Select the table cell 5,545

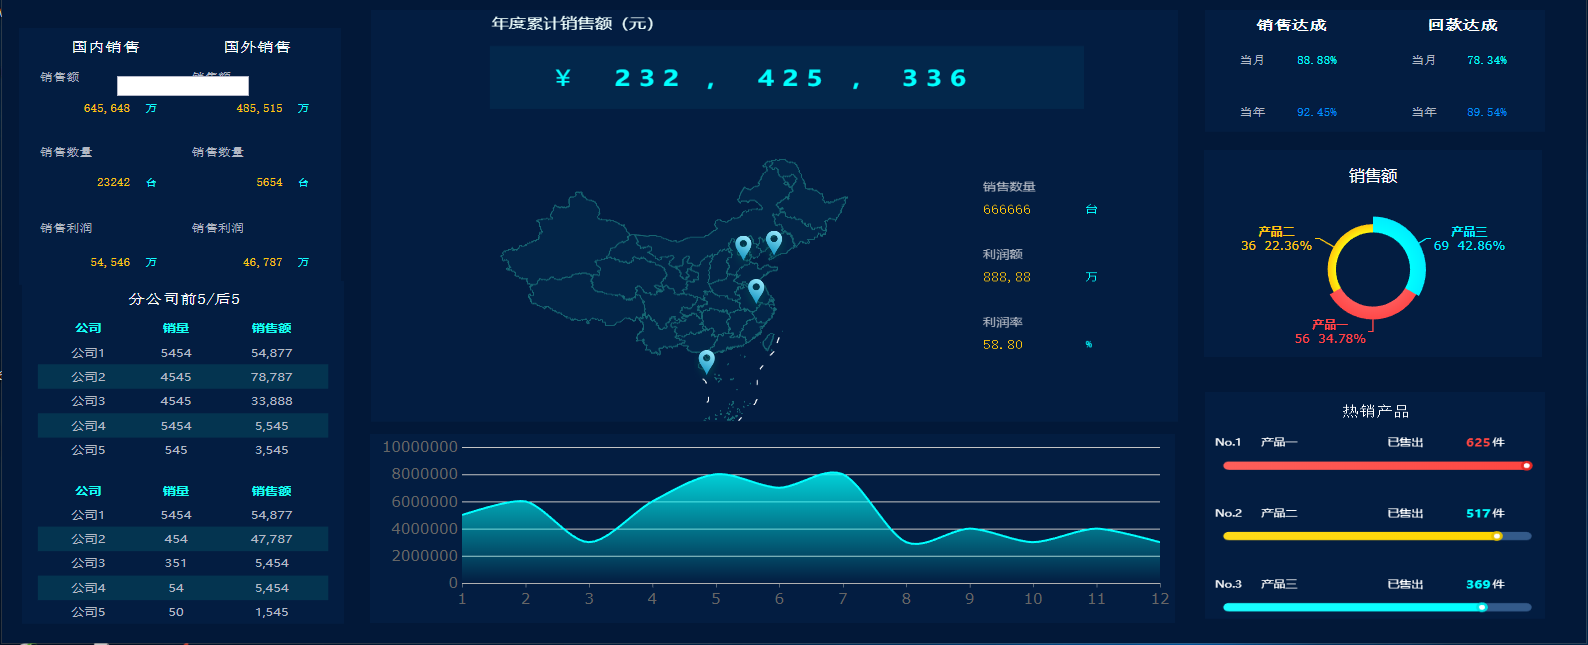tap(272, 426)
